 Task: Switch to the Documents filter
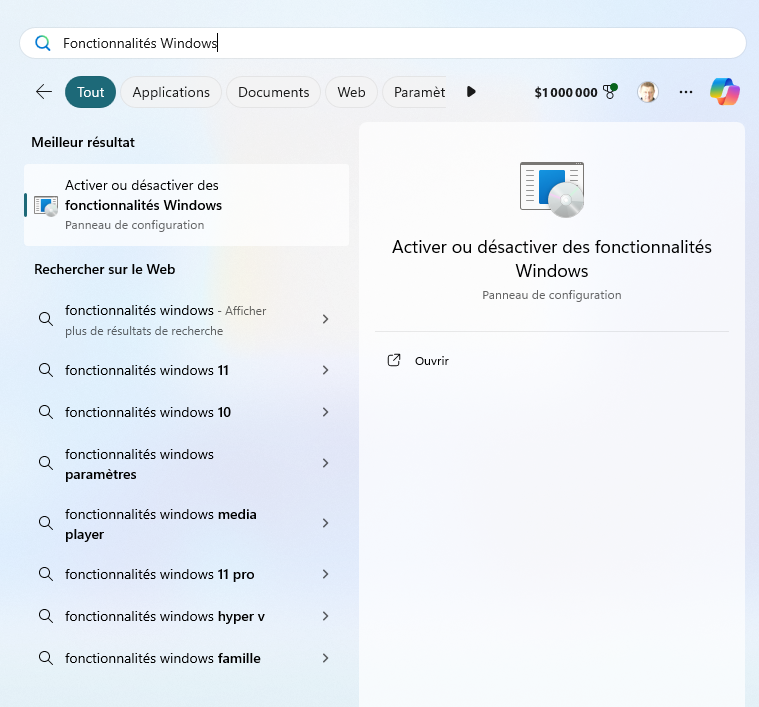pos(273,92)
